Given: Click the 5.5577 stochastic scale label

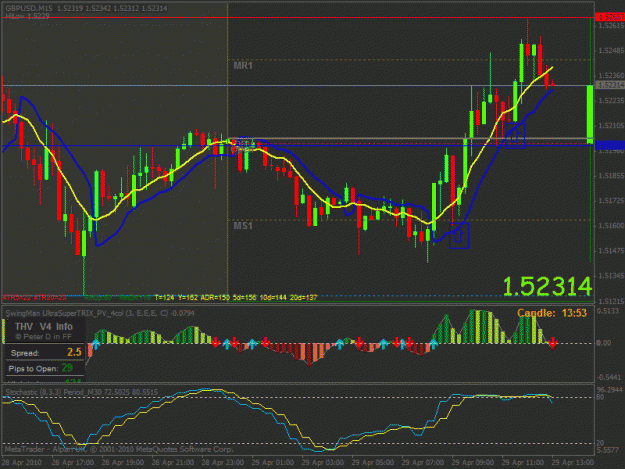Looking at the screenshot, I should pyautogui.click(x=608, y=450).
